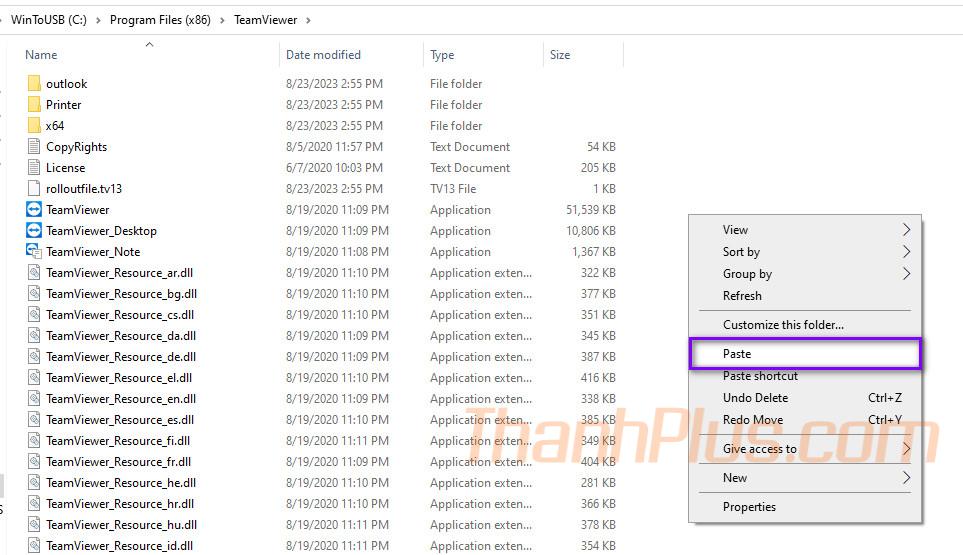Open the Group by submenu
The height and width of the screenshot is (555, 963).
tap(747, 274)
